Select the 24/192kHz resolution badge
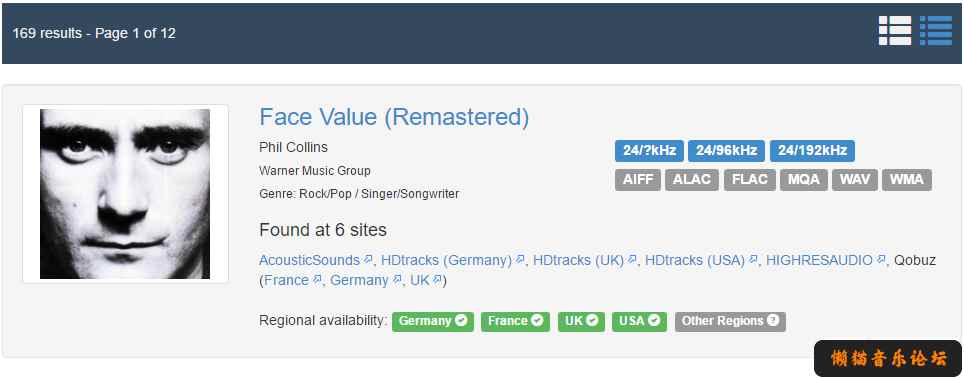The height and width of the screenshot is (378, 964). click(812, 151)
